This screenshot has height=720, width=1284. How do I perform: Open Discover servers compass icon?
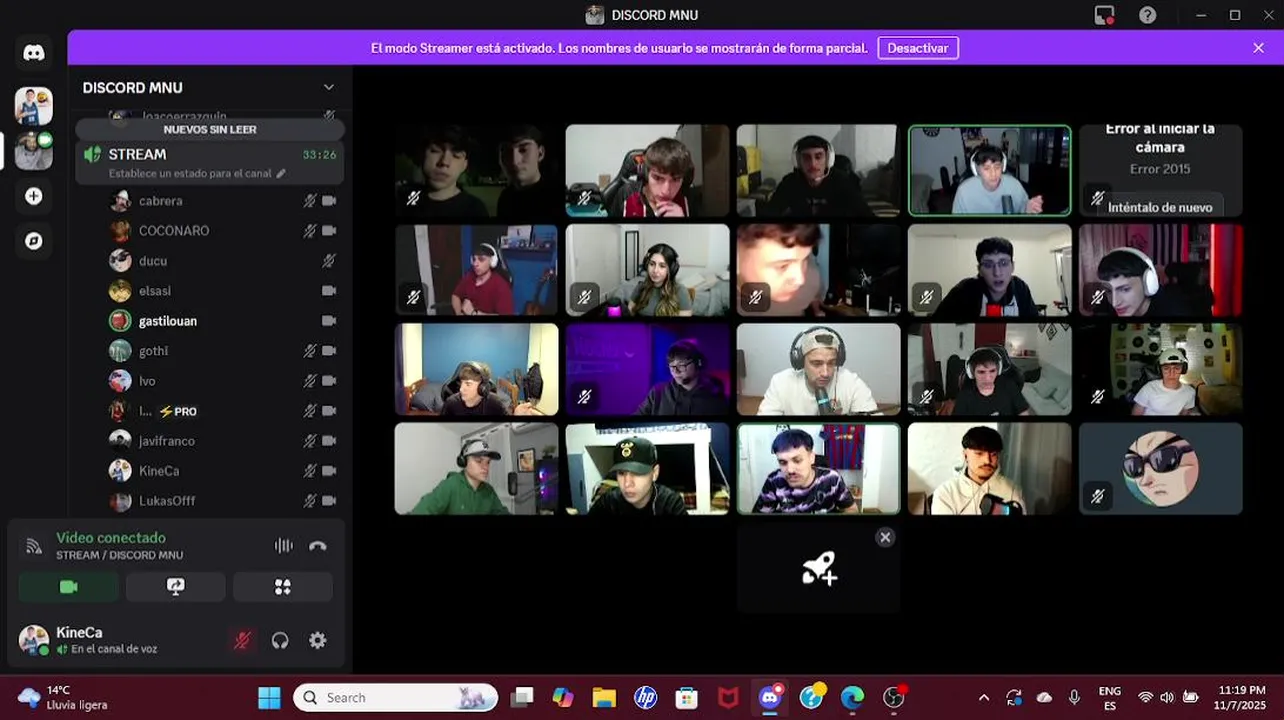point(34,241)
